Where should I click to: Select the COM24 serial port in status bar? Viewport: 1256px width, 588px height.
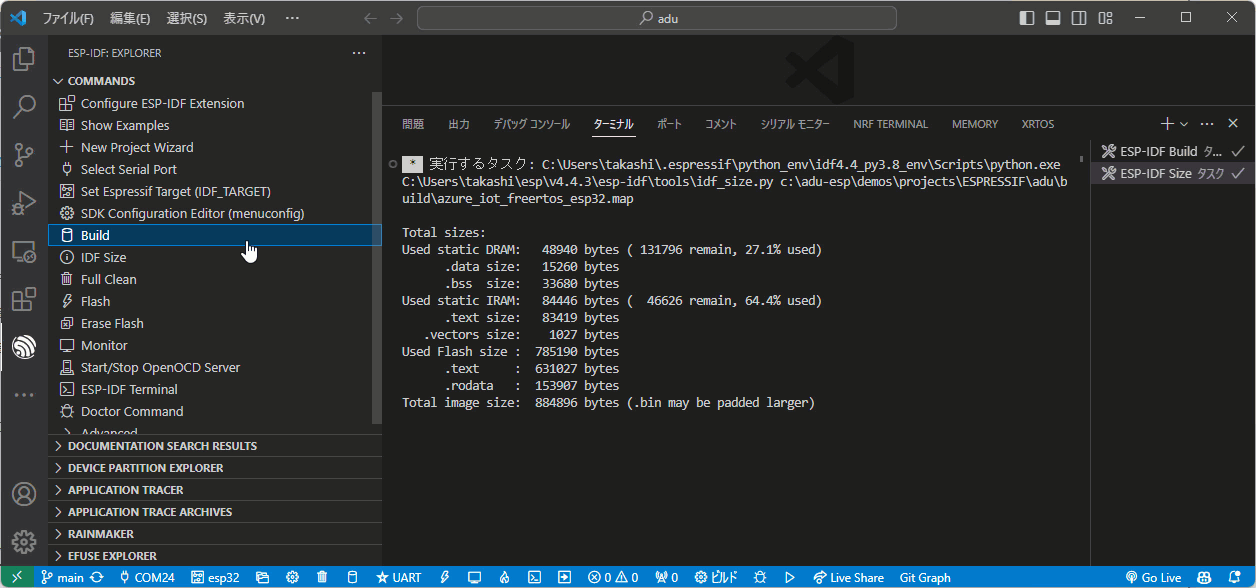click(x=148, y=577)
